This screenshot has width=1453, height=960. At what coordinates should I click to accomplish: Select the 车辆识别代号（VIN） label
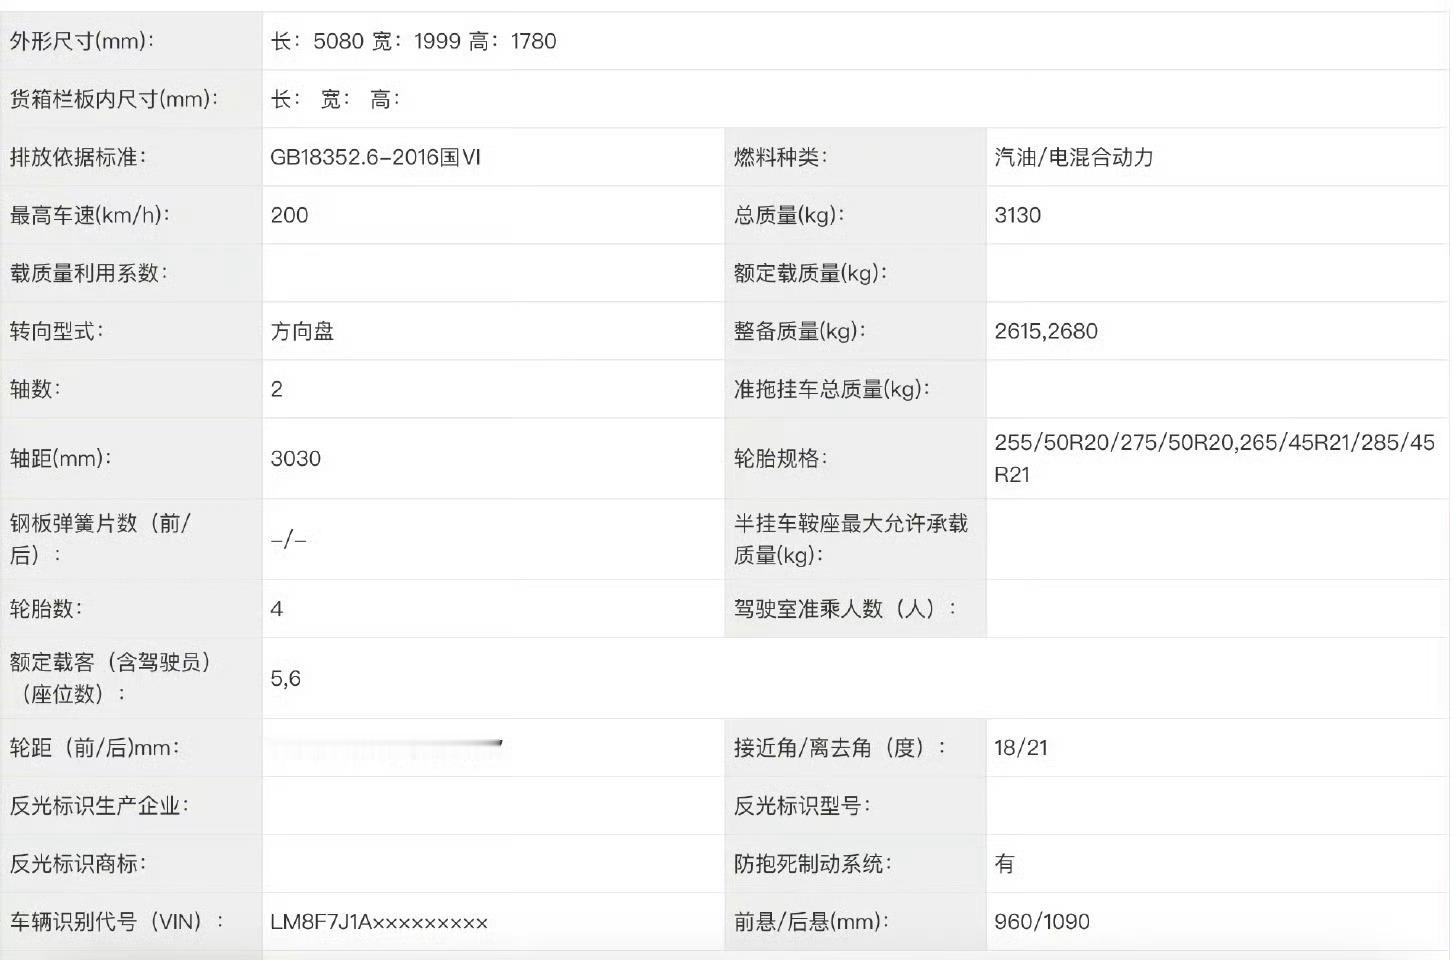pyautogui.click(x=117, y=922)
